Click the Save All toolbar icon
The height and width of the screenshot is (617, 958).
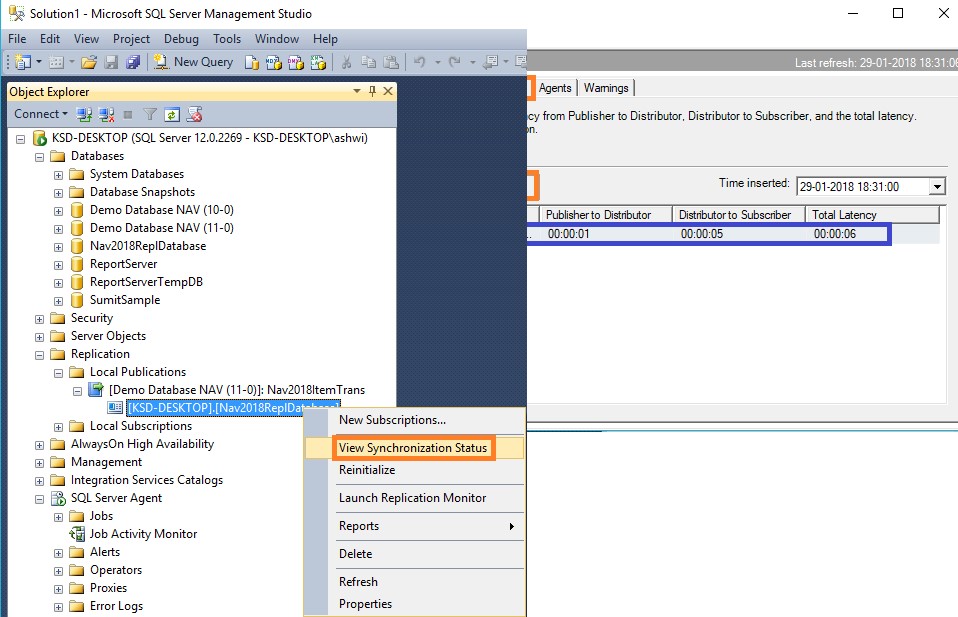(x=133, y=62)
